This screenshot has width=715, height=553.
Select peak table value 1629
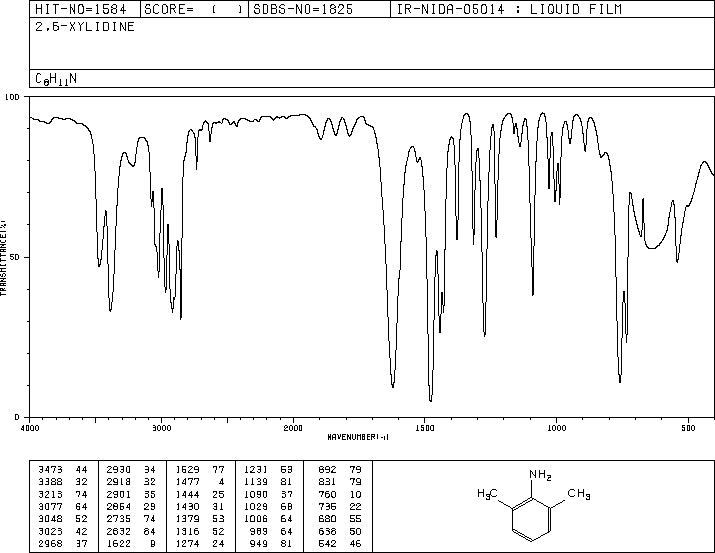pyautogui.click(x=187, y=470)
